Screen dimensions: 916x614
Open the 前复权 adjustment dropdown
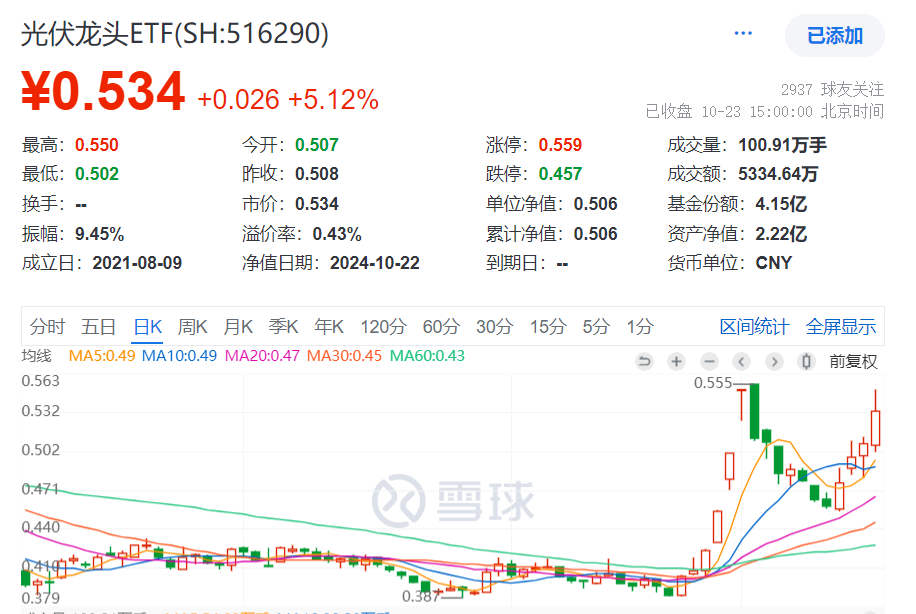(853, 362)
